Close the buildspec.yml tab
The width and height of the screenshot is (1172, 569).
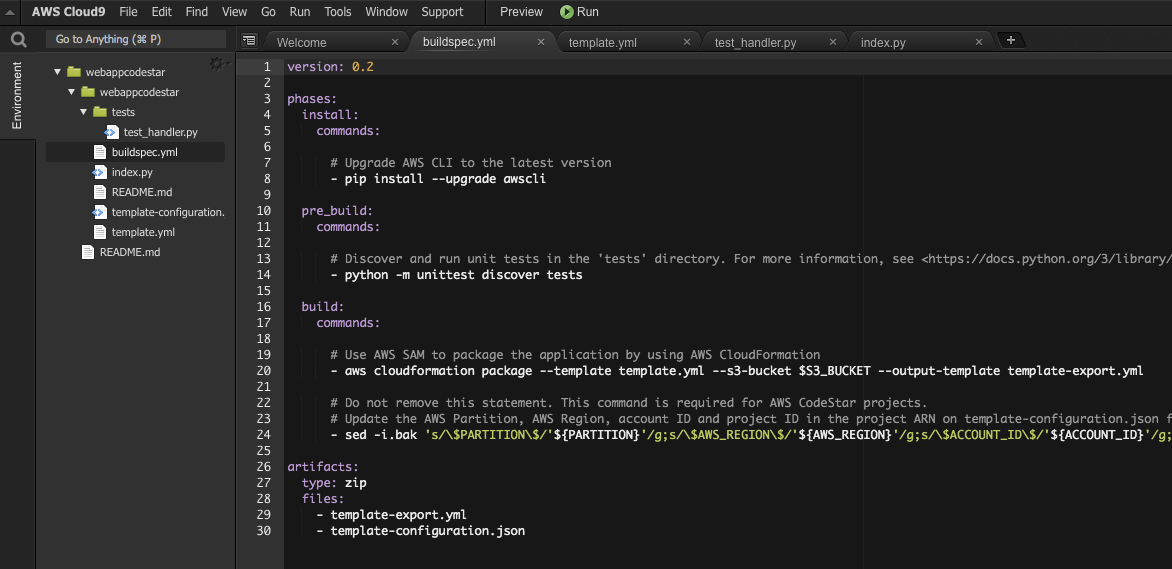pos(541,42)
